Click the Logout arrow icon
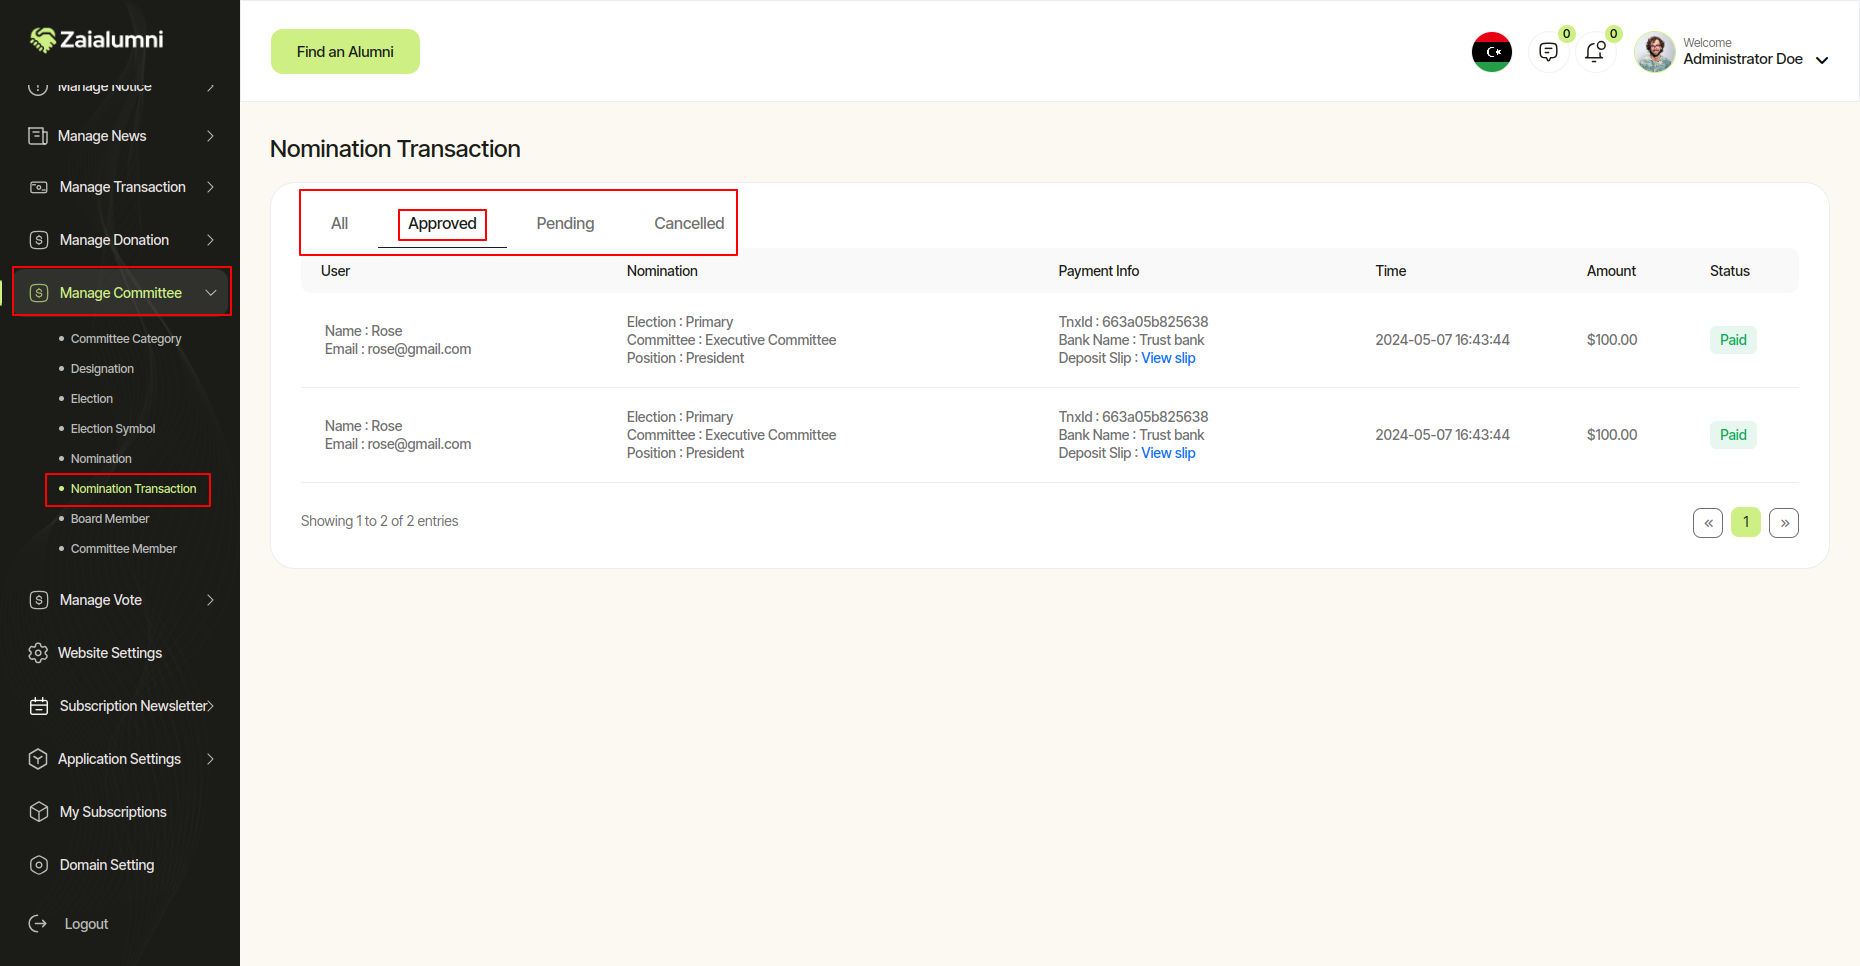 point(38,924)
